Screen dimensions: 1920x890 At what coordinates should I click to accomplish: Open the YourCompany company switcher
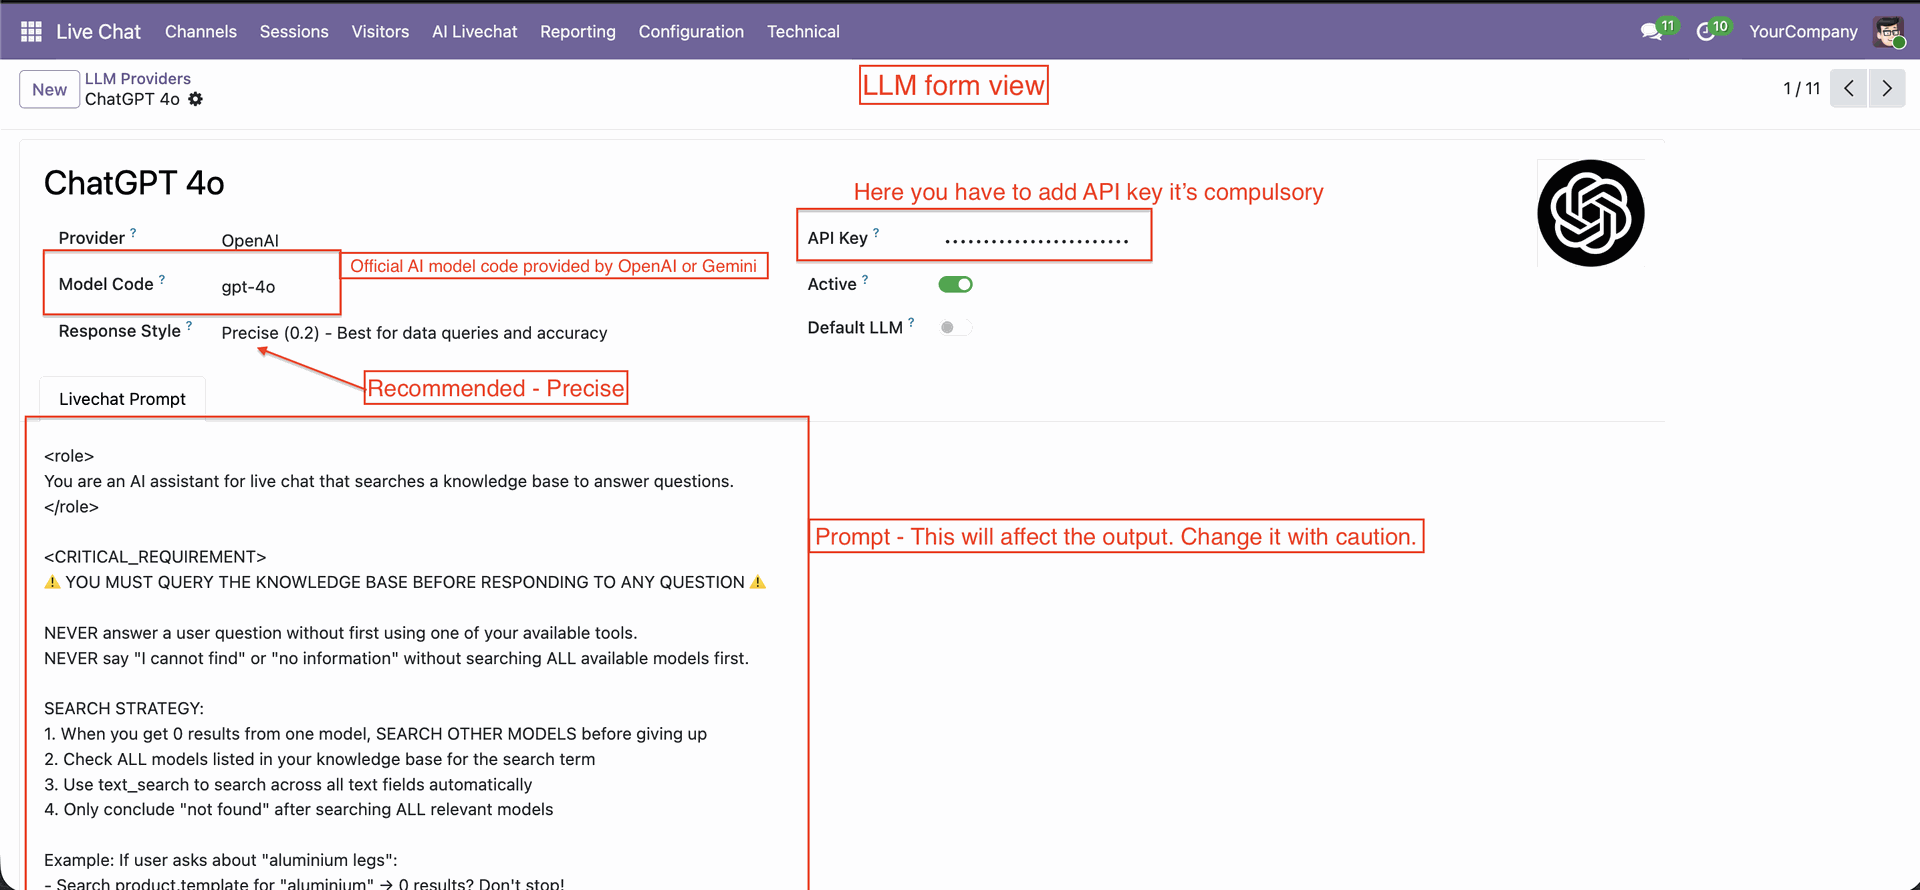click(1803, 32)
